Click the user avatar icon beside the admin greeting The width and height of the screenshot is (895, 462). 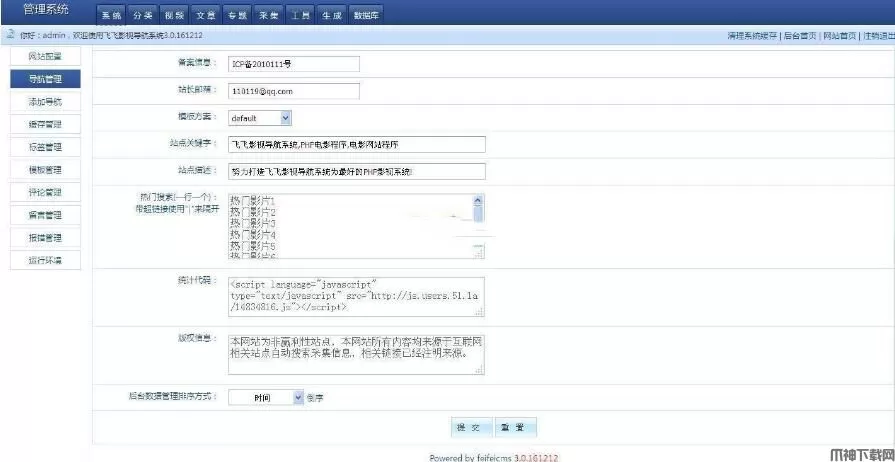(x=10, y=34)
